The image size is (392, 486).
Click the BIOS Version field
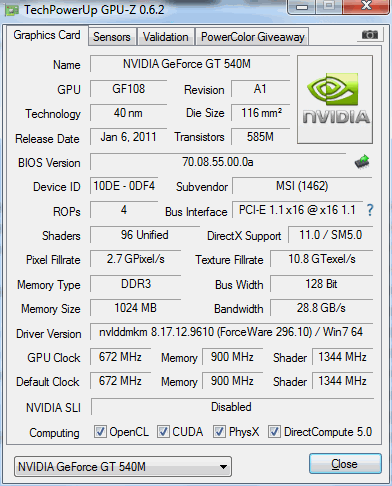pos(218,162)
